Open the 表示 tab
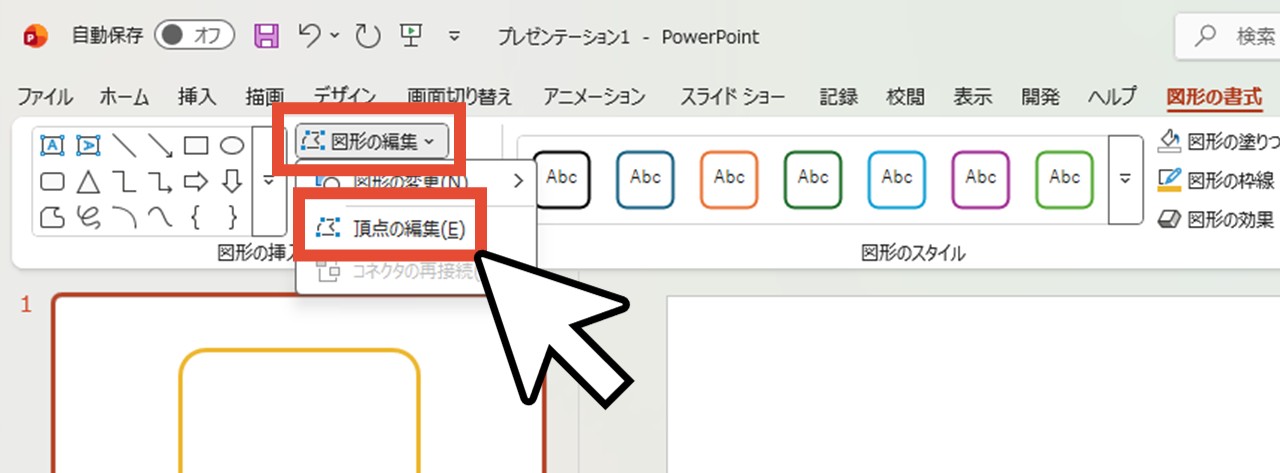Image resolution: width=1280 pixels, height=473 pixels. [x=972, y=97]
